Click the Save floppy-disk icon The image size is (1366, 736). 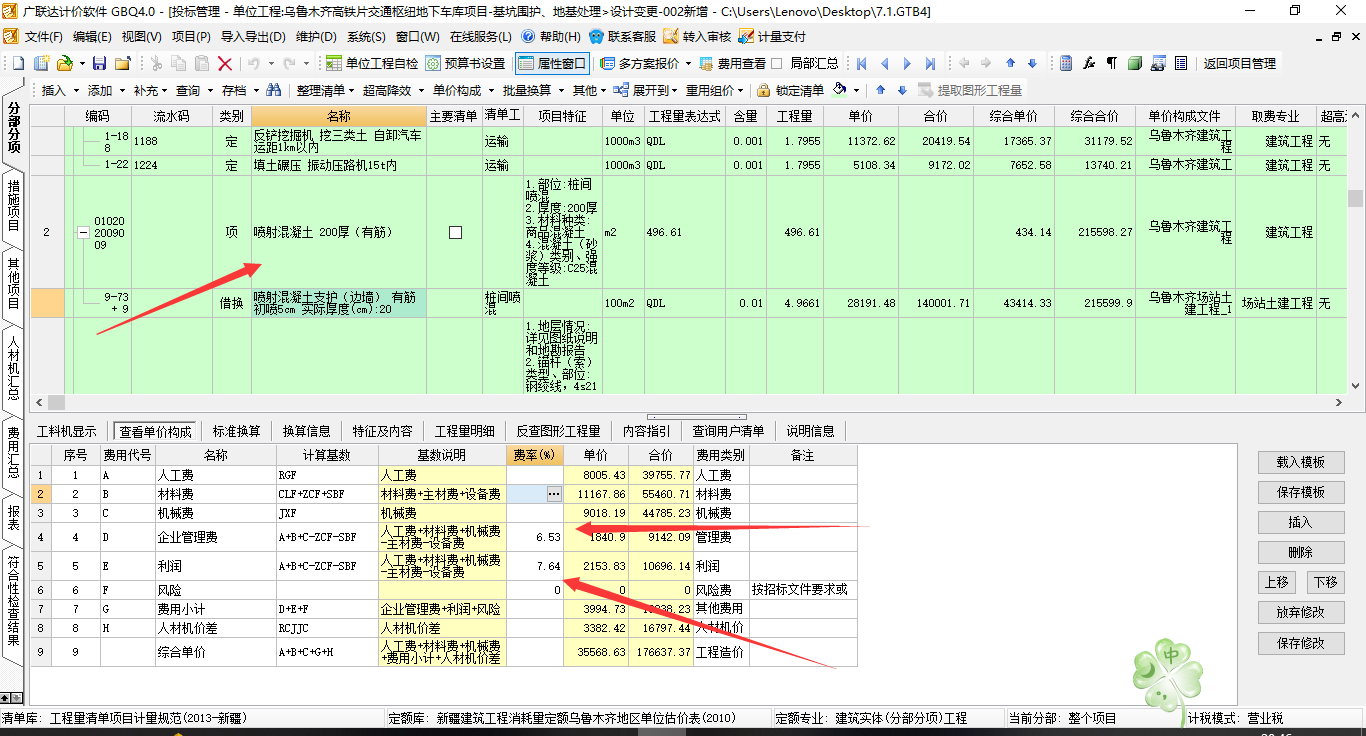(99, 63)
